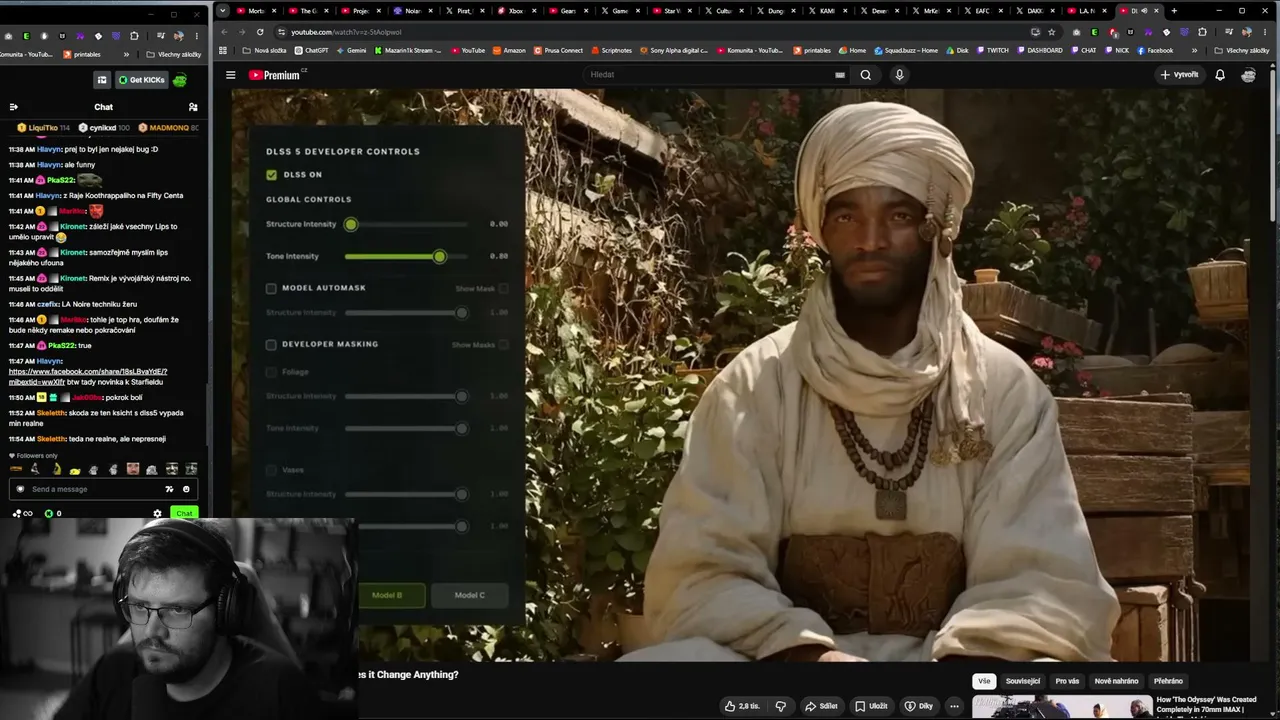Tick the Vases mask checkbox
The image size is (1280, 720).
(x=271, y=470)
